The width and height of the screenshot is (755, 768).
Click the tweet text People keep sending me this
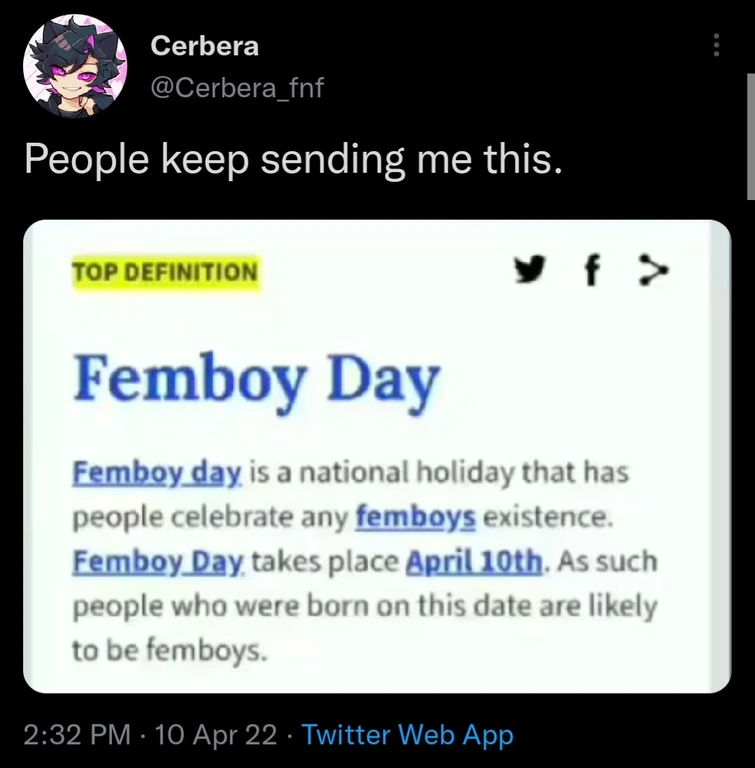[x=293, y=159]
